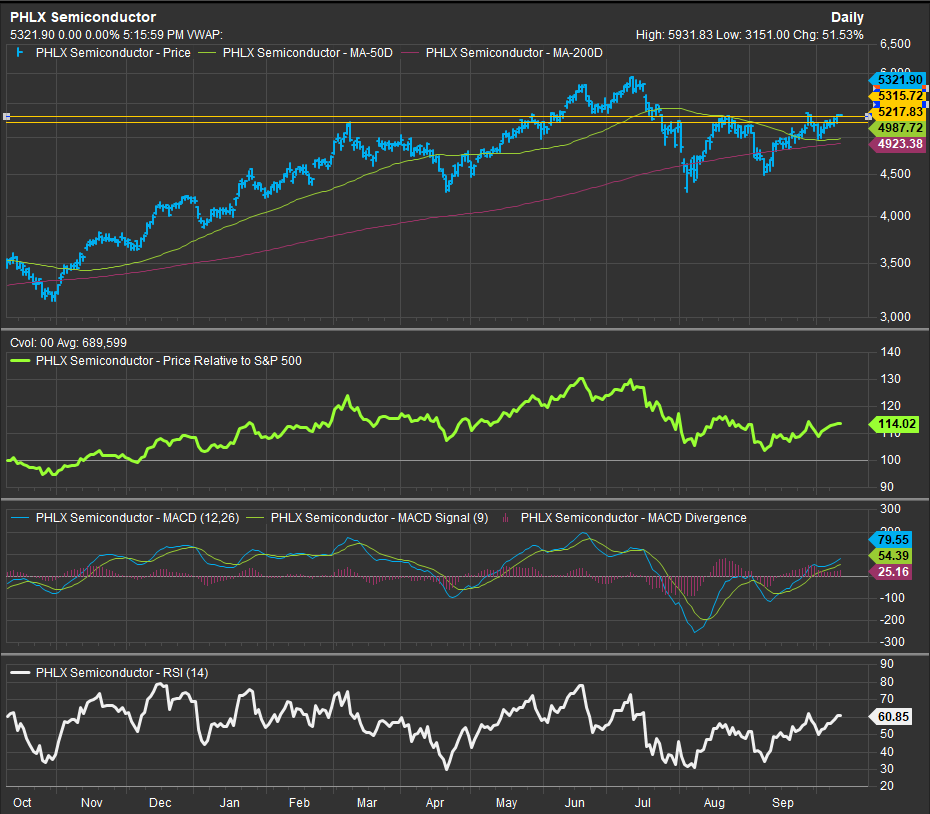930x814 pixels.
Task: Click the green Price Relative legend swatch
Action: [20, 361]
